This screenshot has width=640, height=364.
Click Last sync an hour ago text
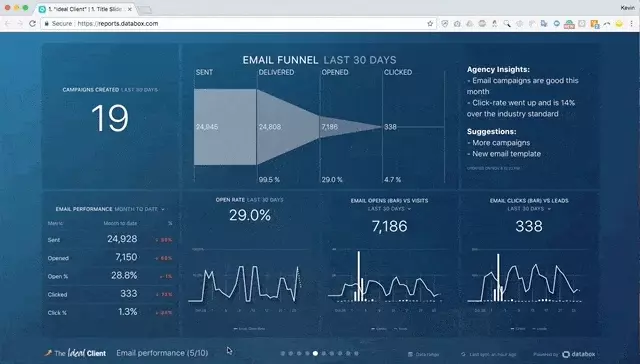[x=492, y=354]
